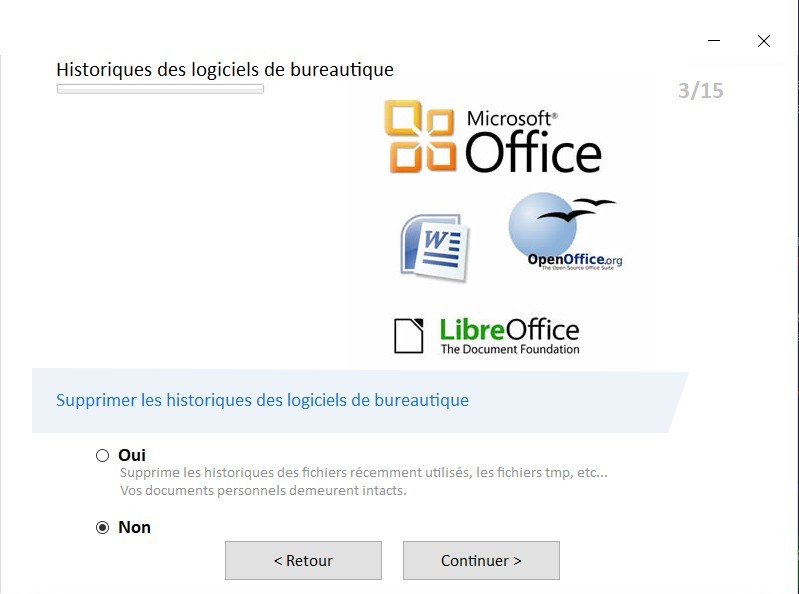799x594 pixels.
Task: Click the LibreOffice green text logo
Action: [x=510, y=330]
